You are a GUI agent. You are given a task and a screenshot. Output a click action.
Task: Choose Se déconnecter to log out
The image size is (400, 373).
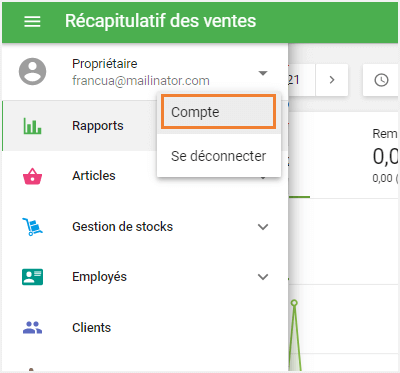tap(219, 156)
